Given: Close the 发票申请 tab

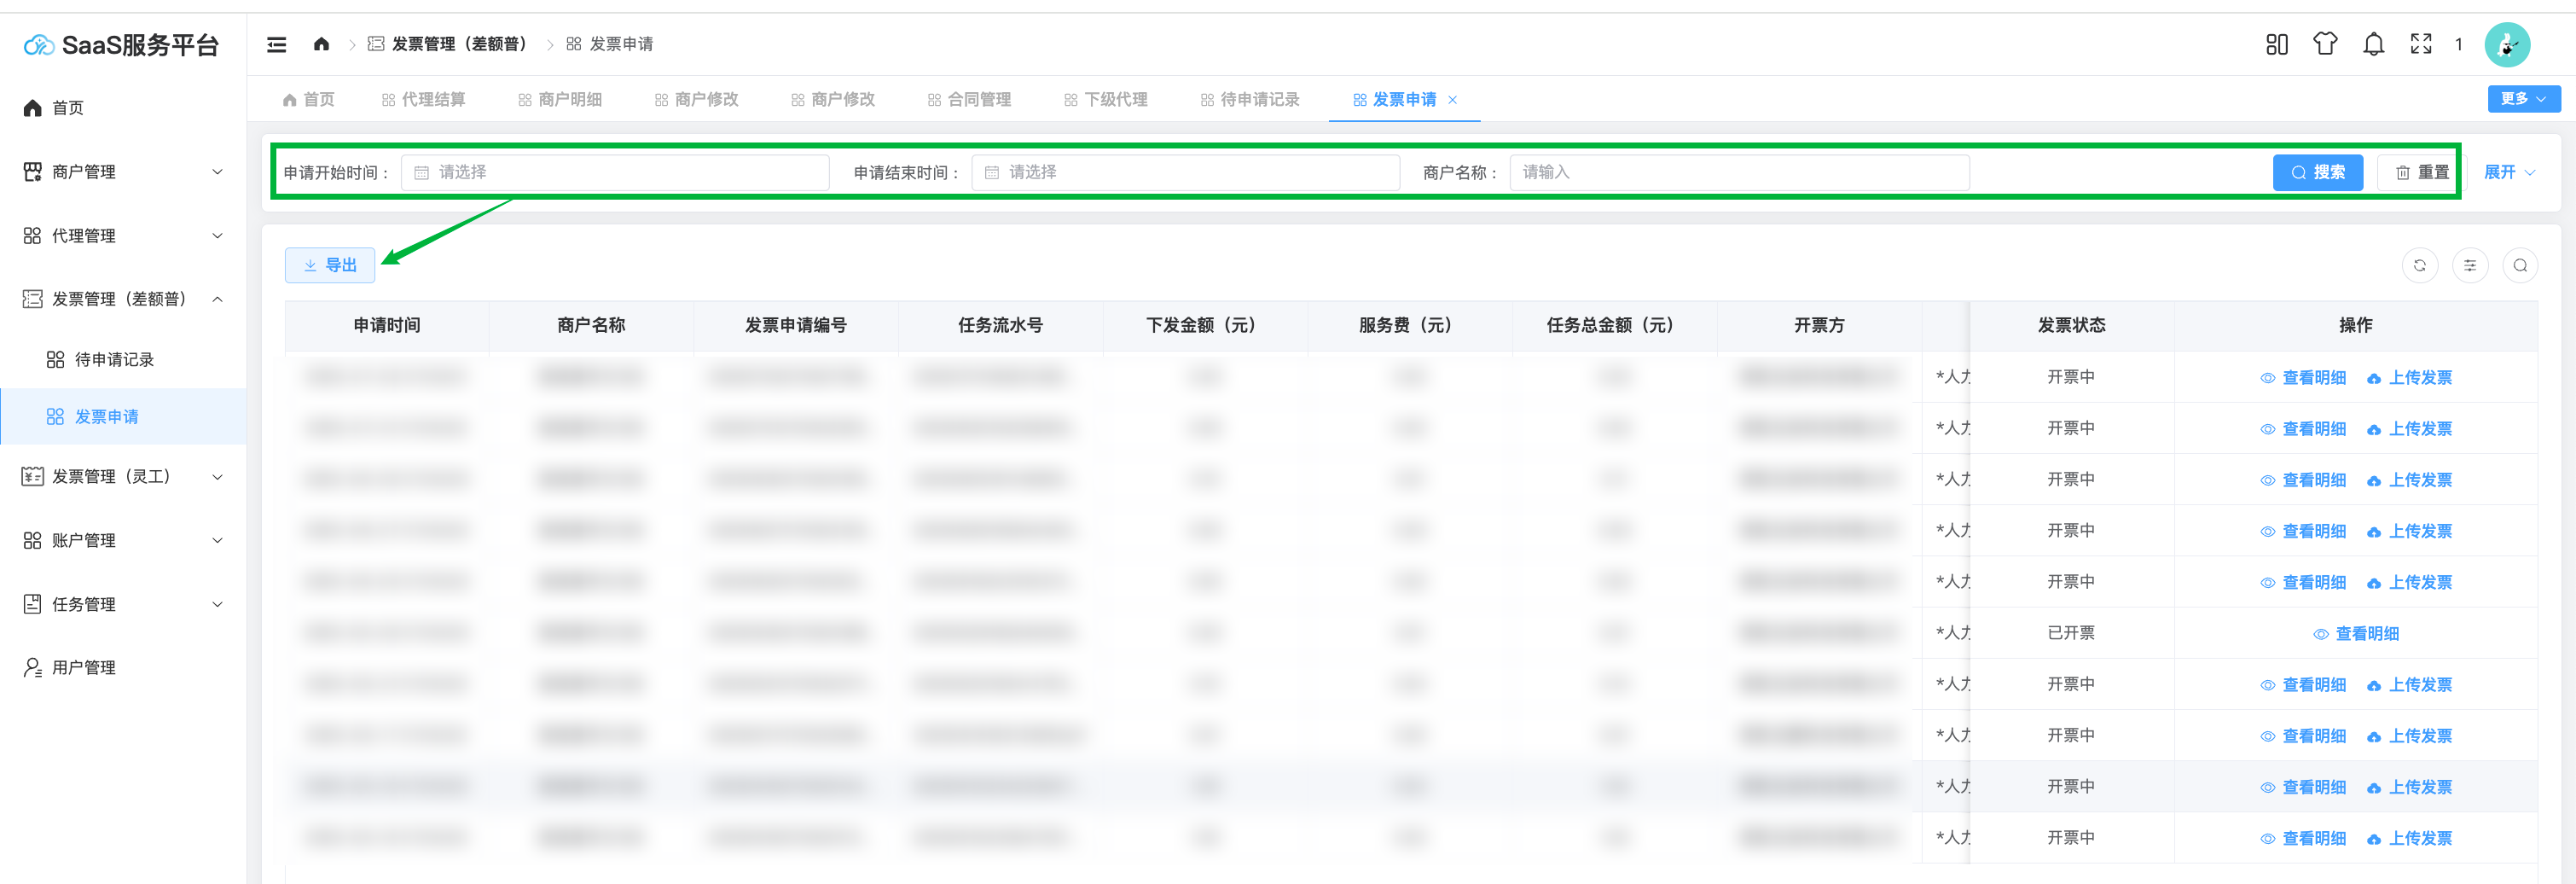Looking at the screenshot, I should point(1452,100).
